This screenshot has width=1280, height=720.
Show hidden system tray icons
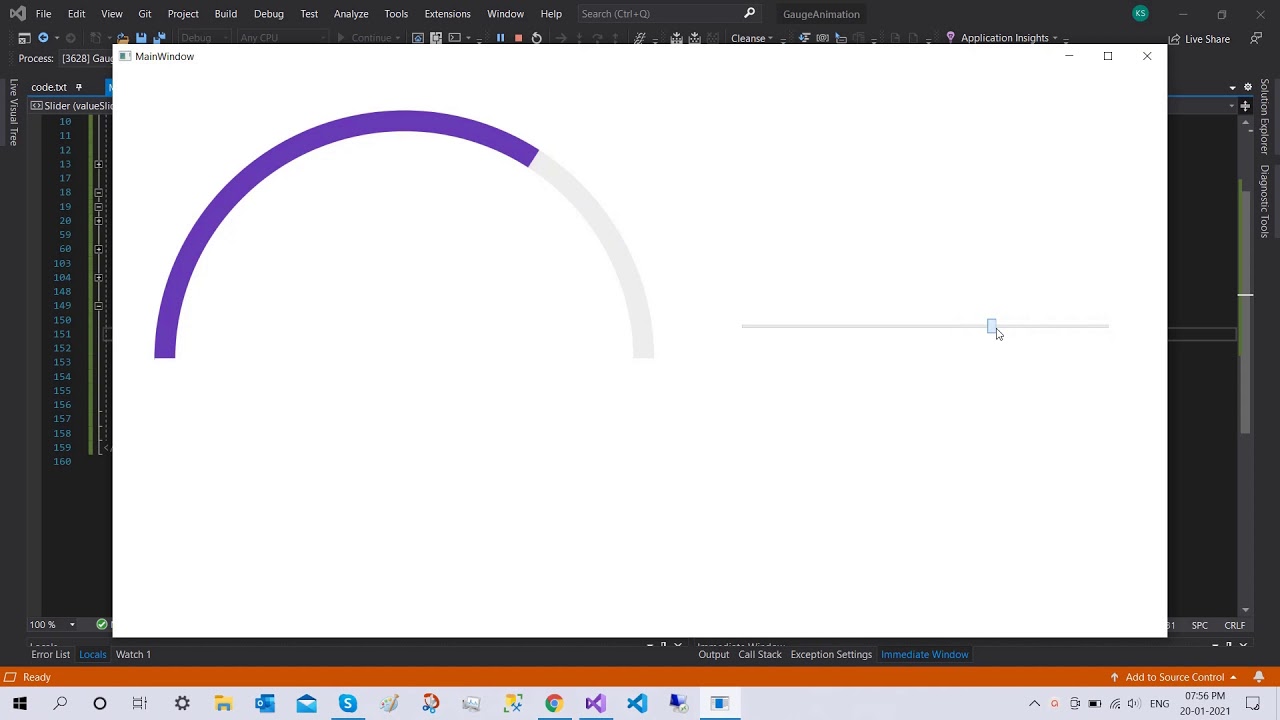point(1035,703)
